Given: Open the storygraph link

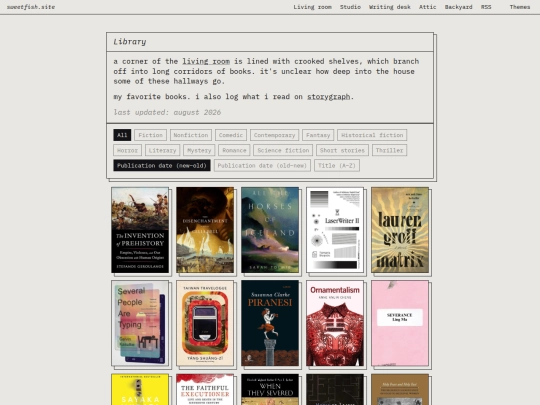Looking at the screenshot, I should click(328, 97).
